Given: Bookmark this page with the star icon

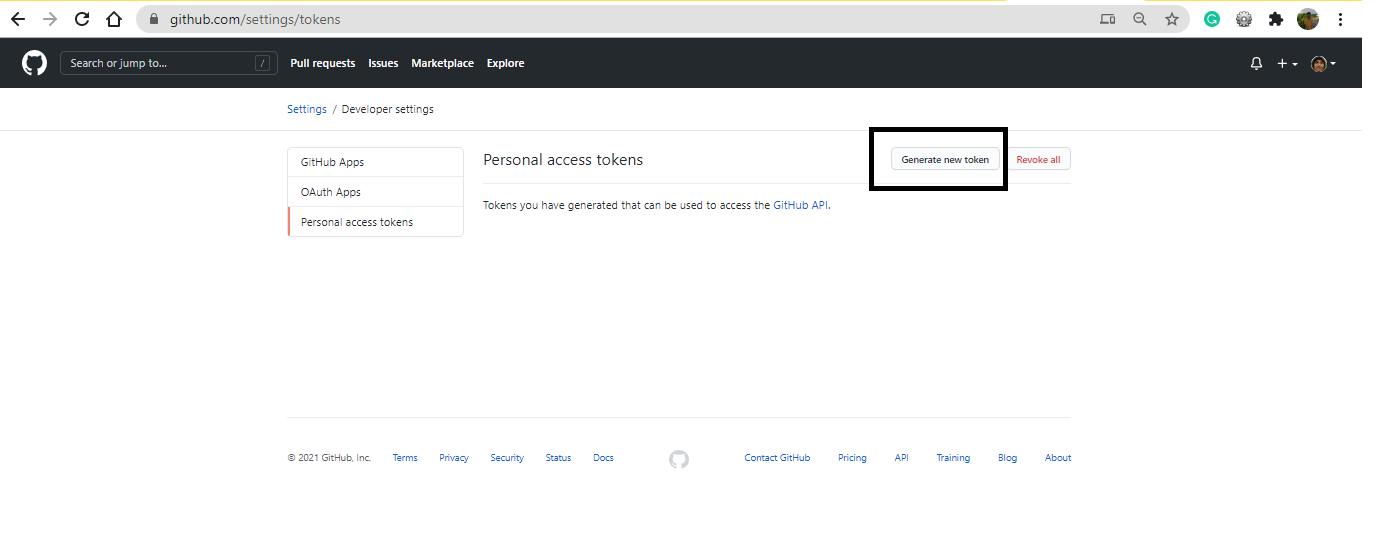Looking at the screenshot, I should click(x=1171, y=19).
